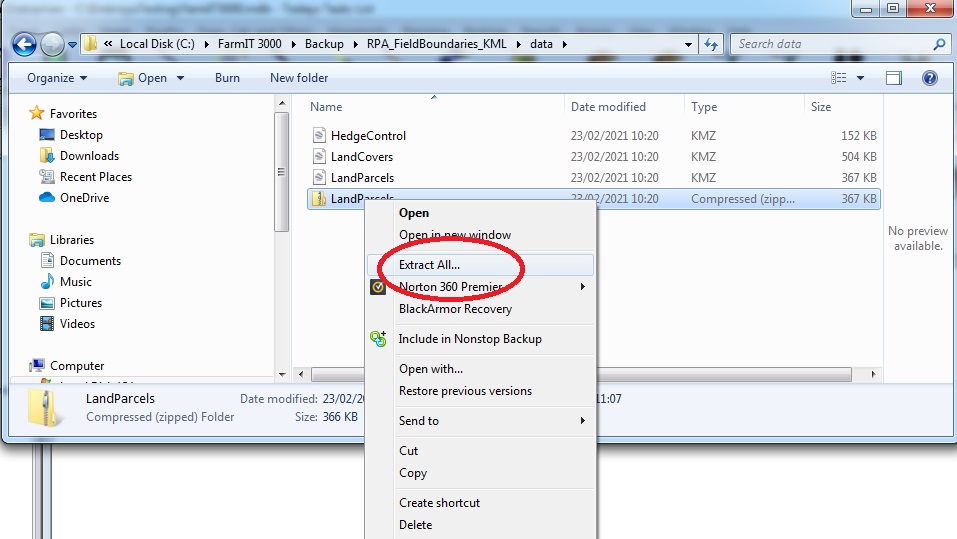Click the file list scroll-right arrow
This screenshot has height=539, width=957.
[x=873, y=374]
